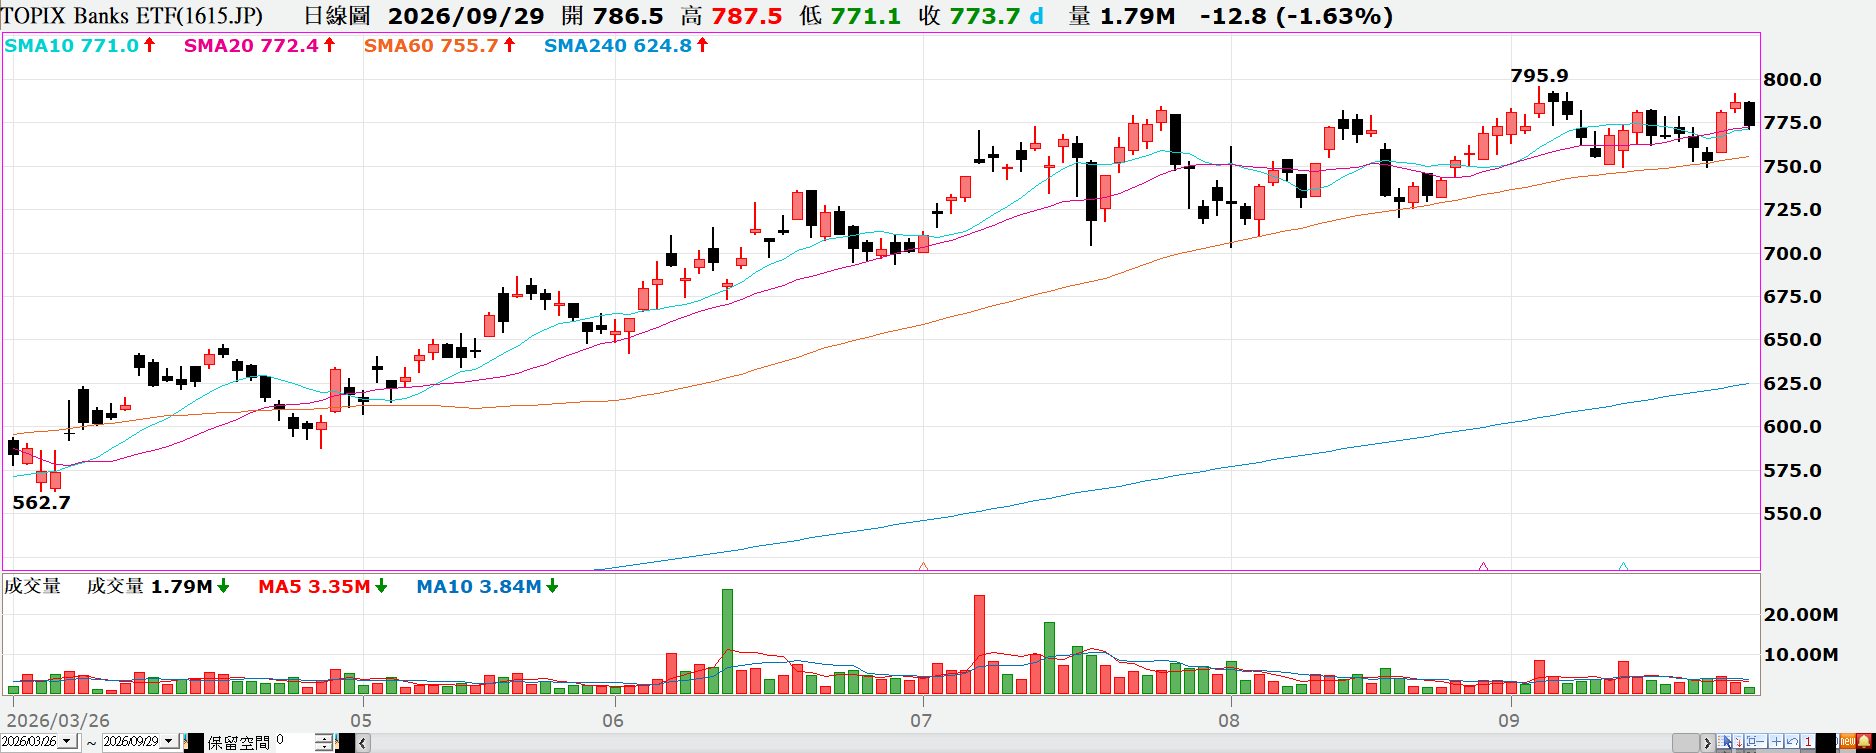Open the orange 'new' badge icon
The image size is (1876, 753).
pyautogui.click(x=1848, y=741)
